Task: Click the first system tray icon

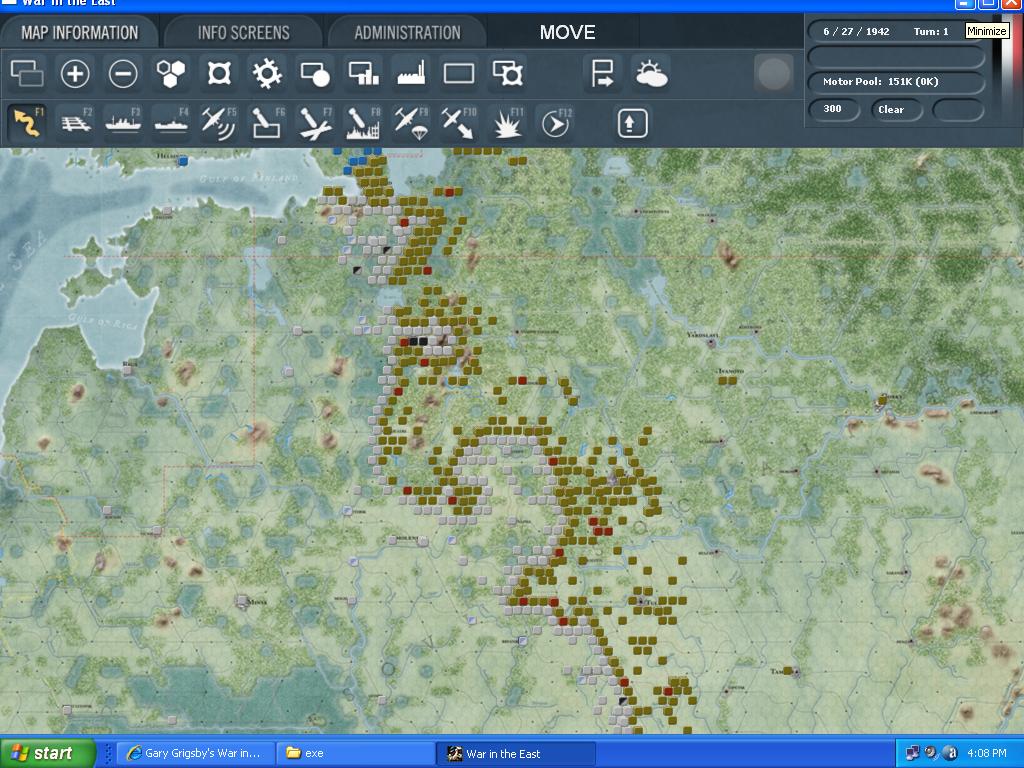Action: (x=912, y=753)
